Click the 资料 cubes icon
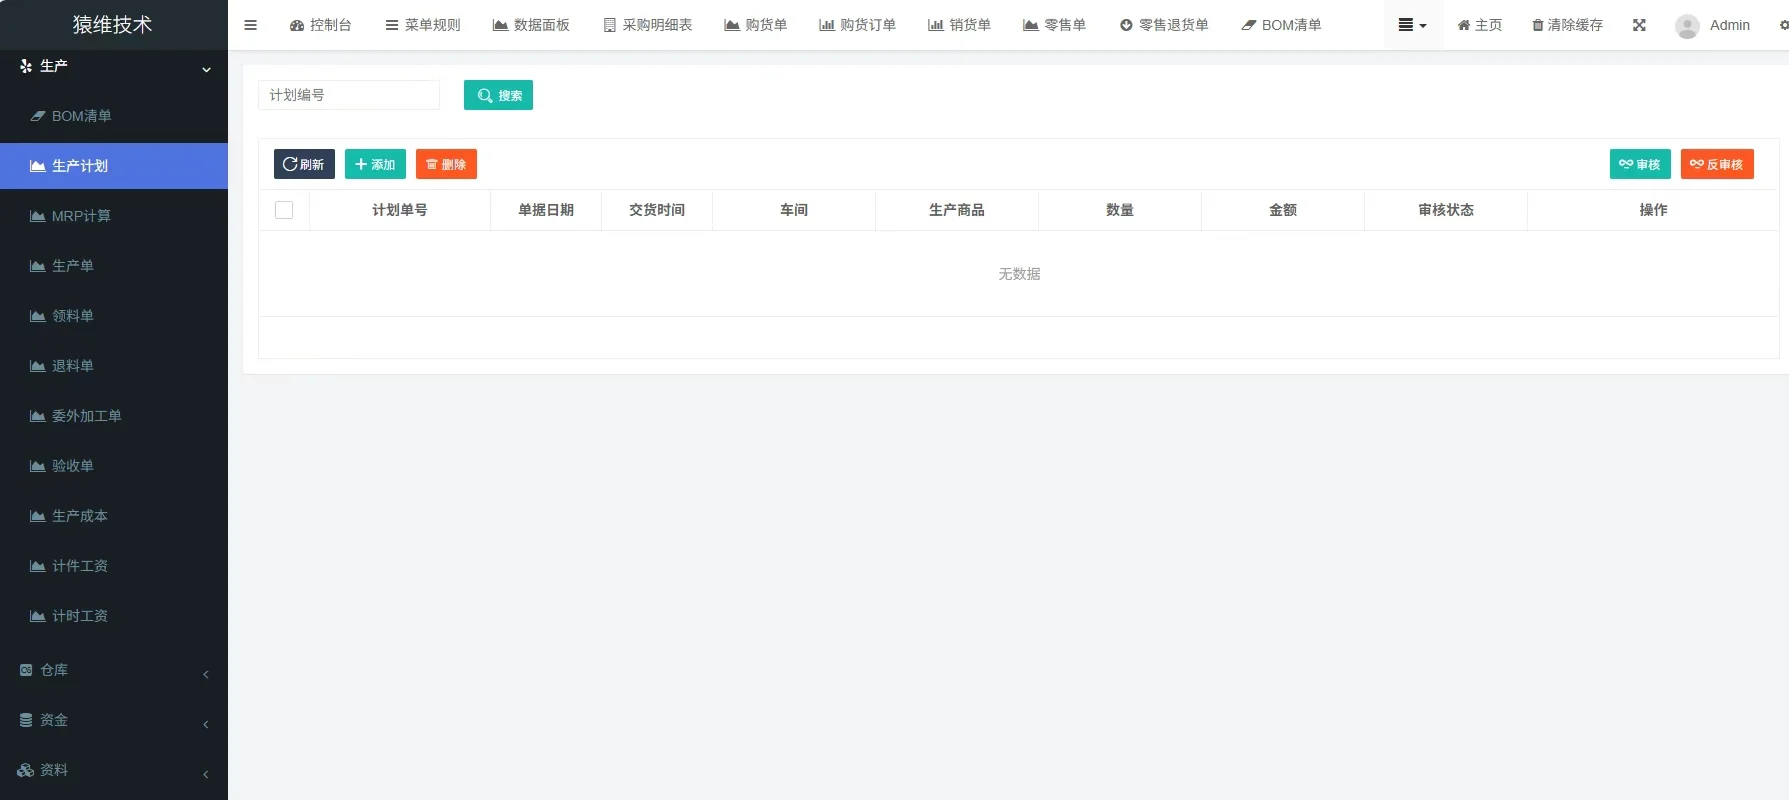Viewport: 1789px width, 800px height. tap(26, 770)
